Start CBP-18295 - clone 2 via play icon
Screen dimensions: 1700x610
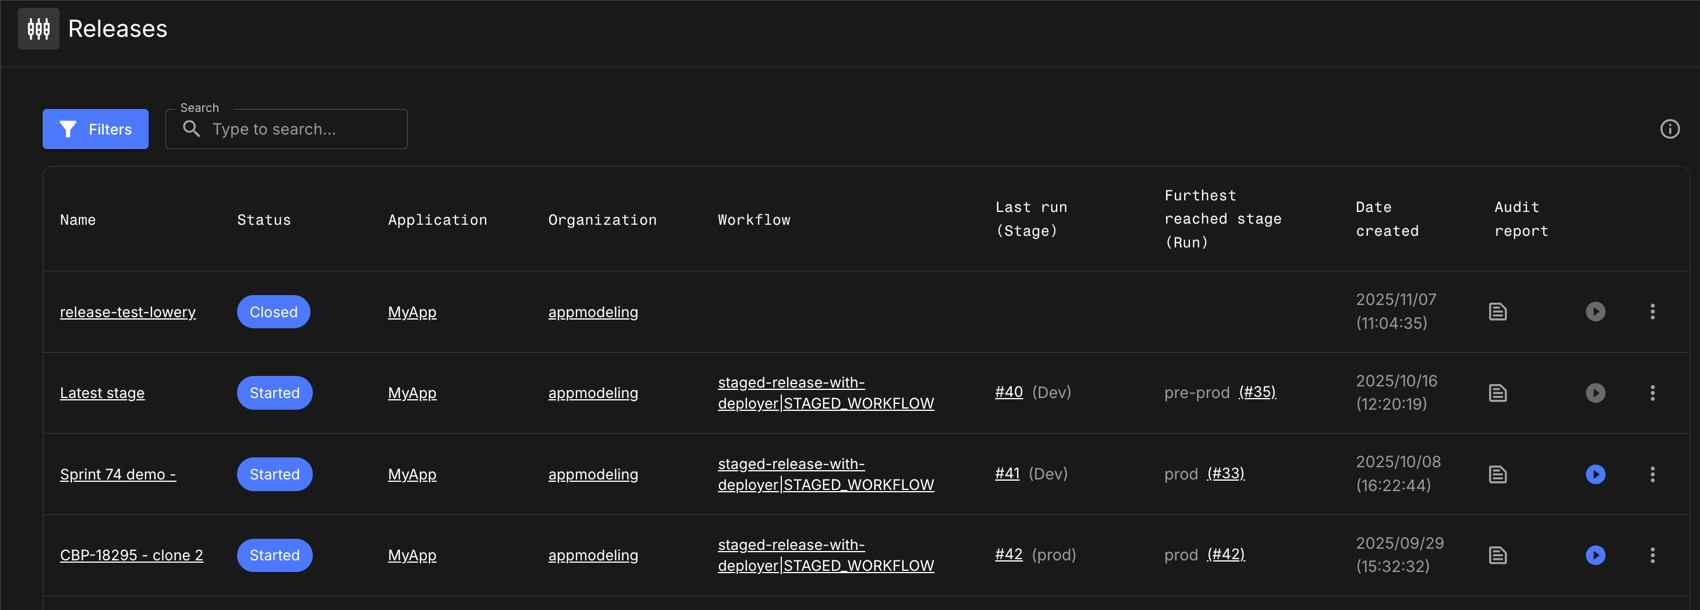(x=1595, y=555)
